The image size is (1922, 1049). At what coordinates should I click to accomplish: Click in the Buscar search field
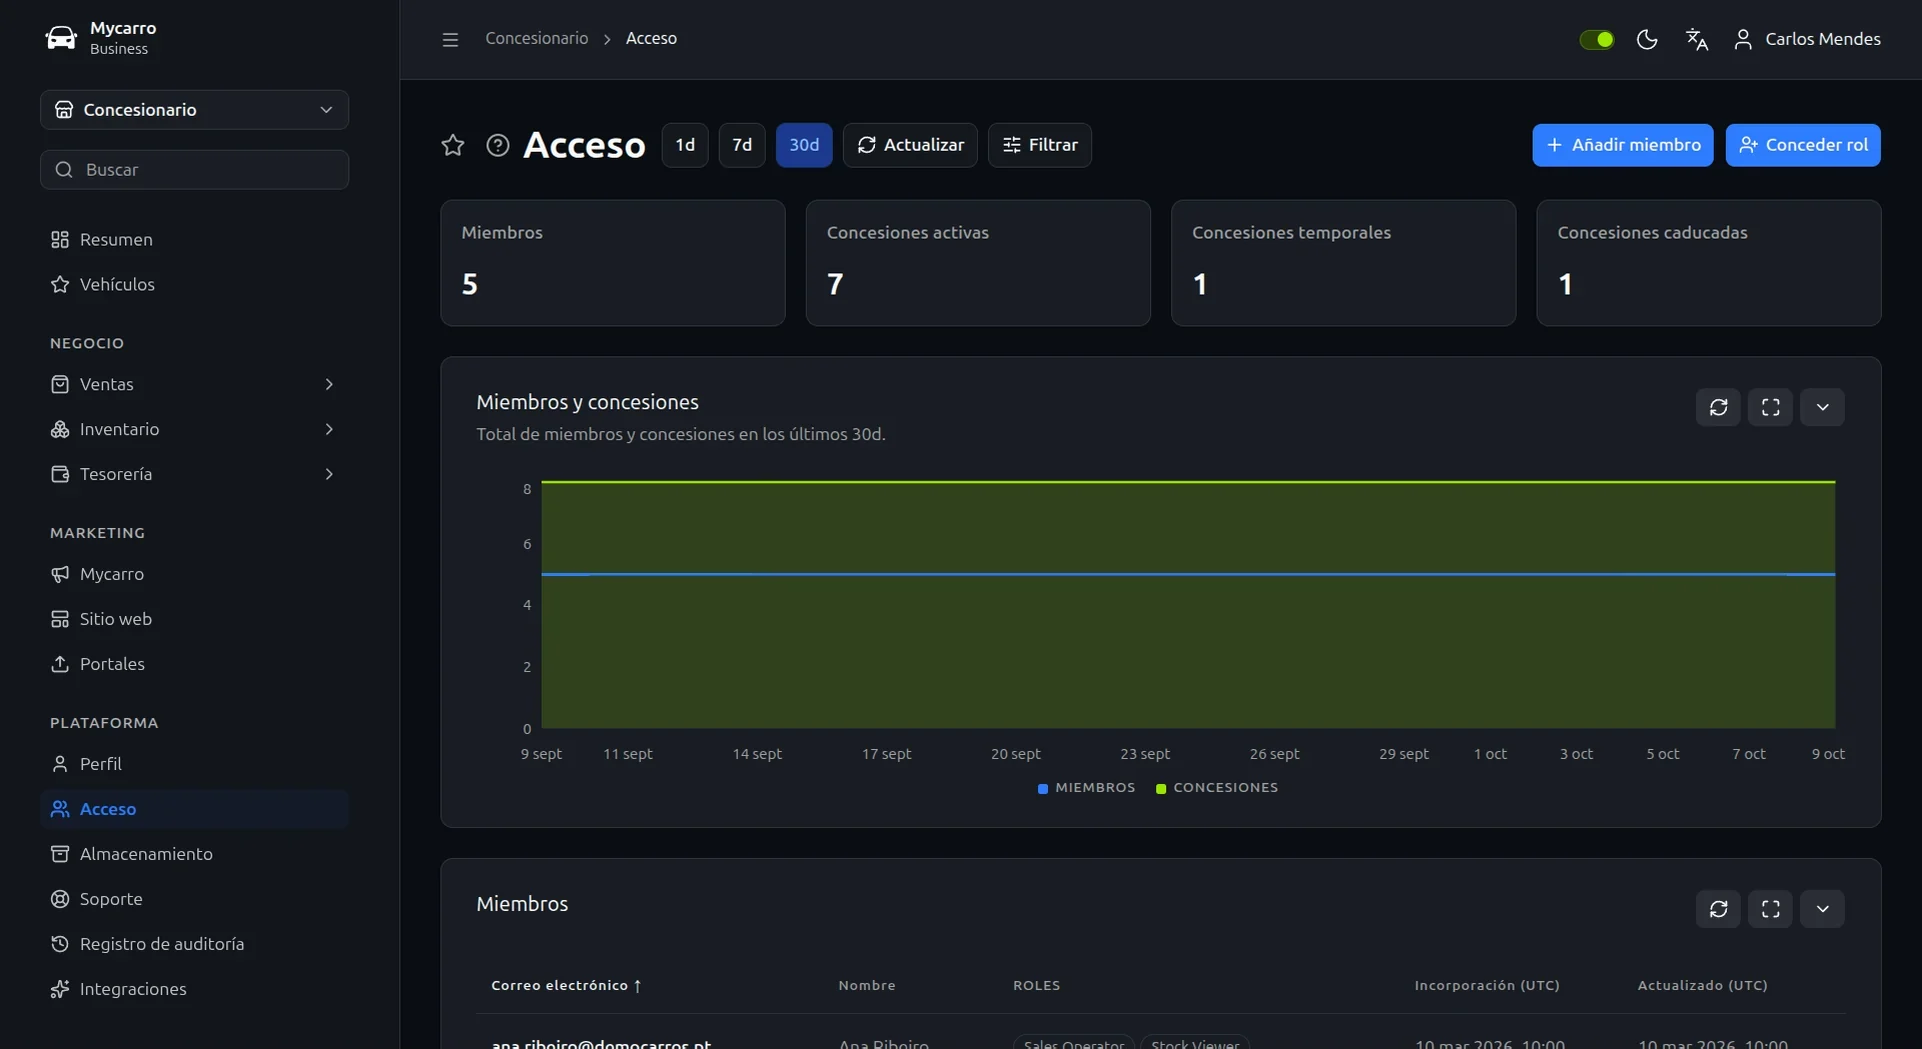(194, 170)
